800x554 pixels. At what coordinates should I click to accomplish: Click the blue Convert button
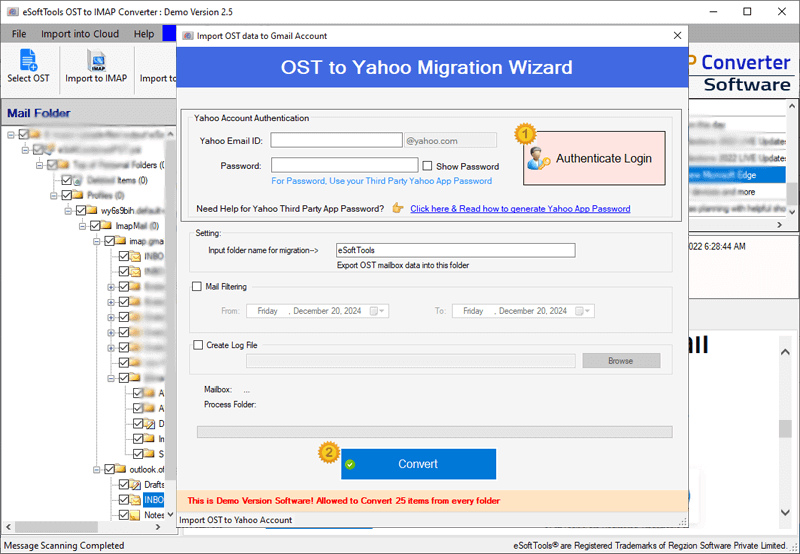coord(418,464)
